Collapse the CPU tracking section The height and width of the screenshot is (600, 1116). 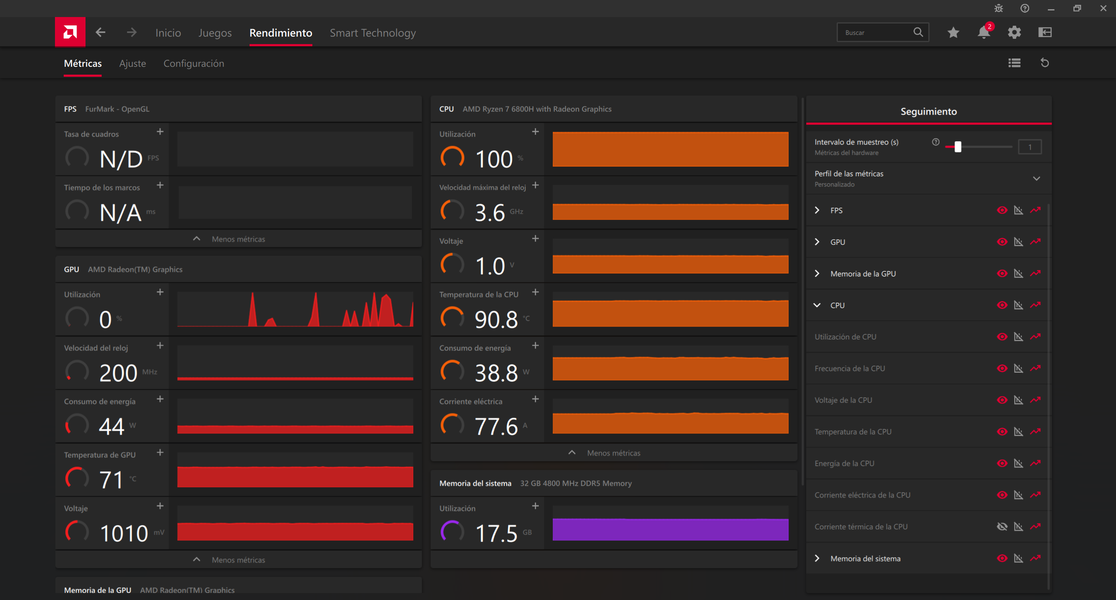coord(817,306)
